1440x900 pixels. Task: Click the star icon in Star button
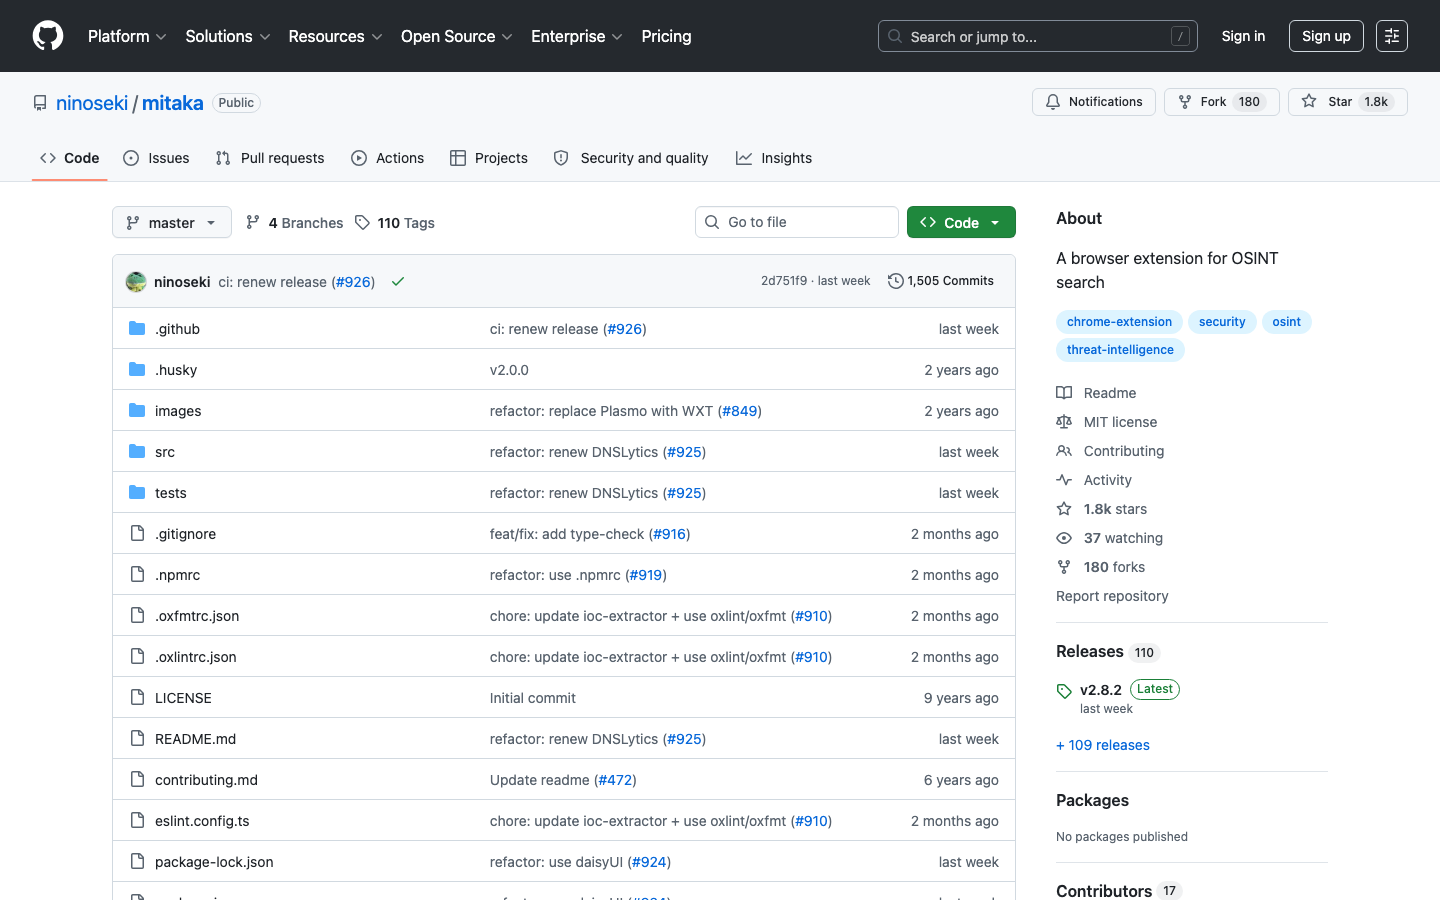point(1309,102)
